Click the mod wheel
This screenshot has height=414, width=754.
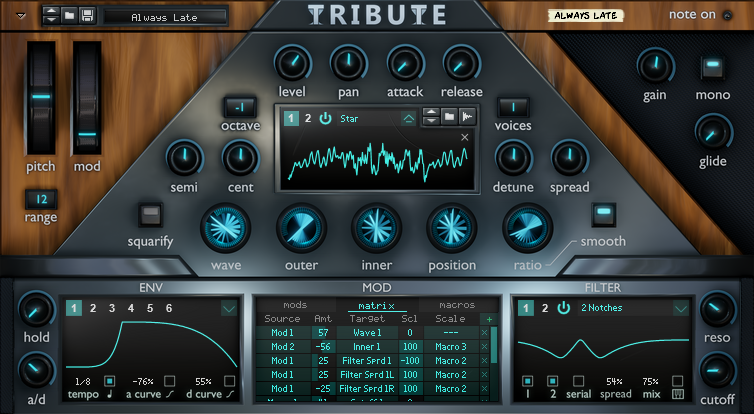coord(87,98)
